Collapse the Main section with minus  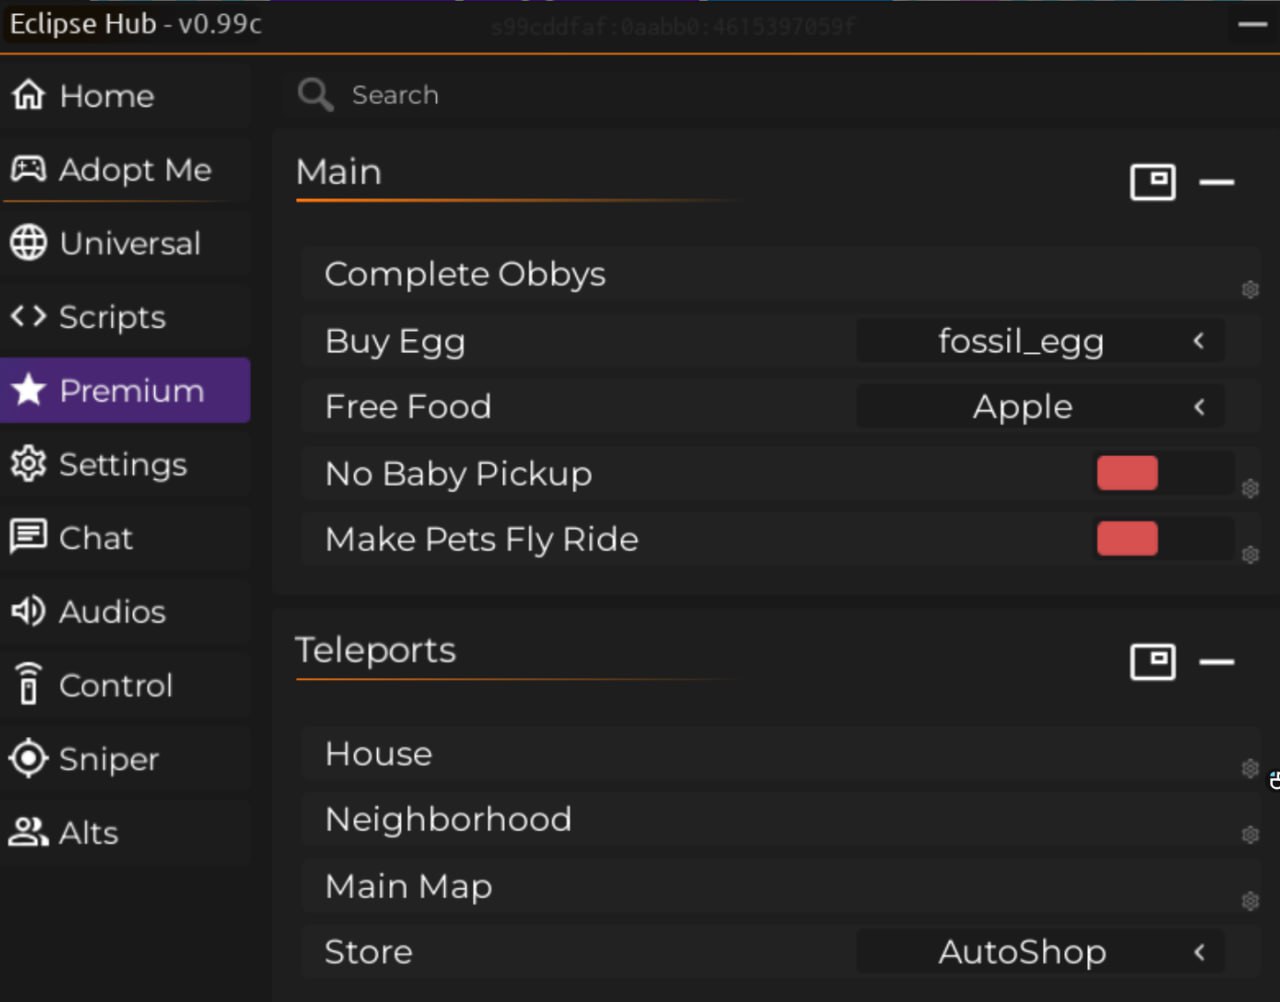pyautogui.click(x=1217, y=182)
